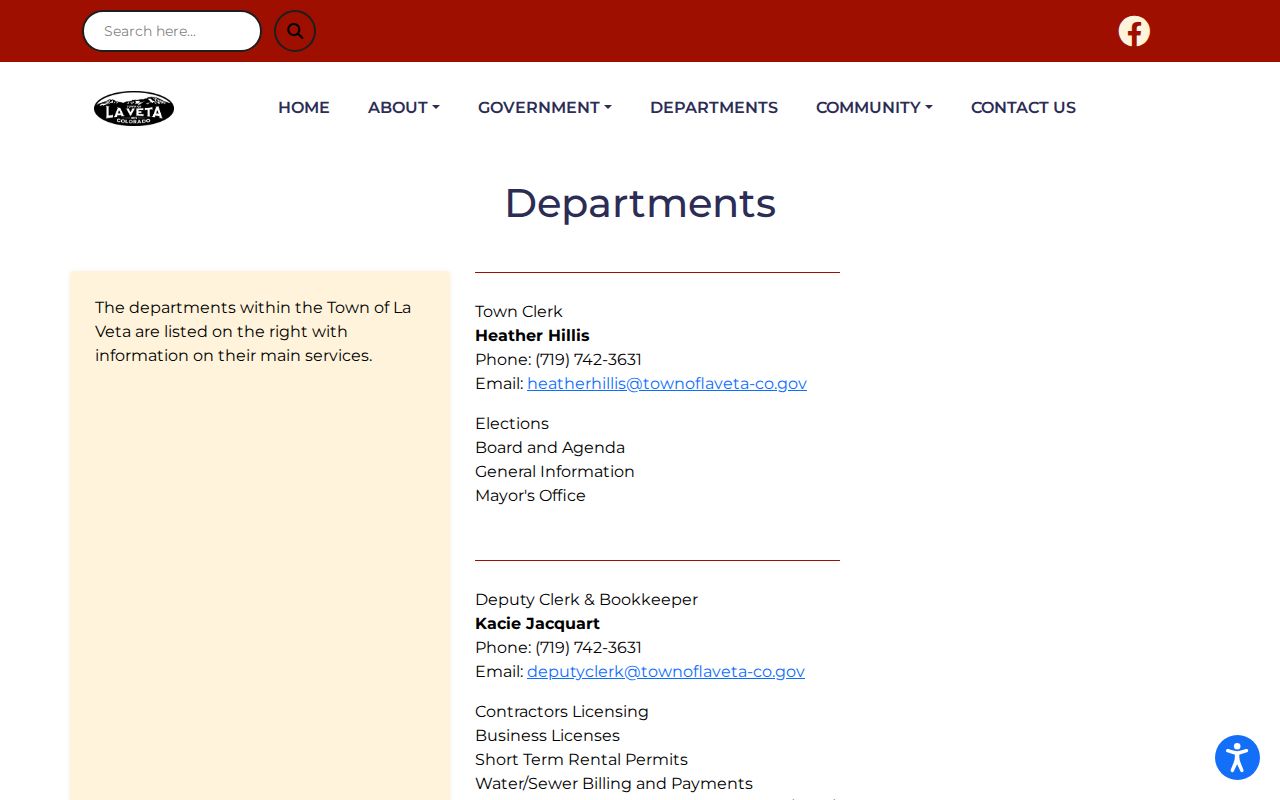This screenshot has width=1280, height=800.
Task: Click the name Heather Hillis
Action: [x=532, y=335]
